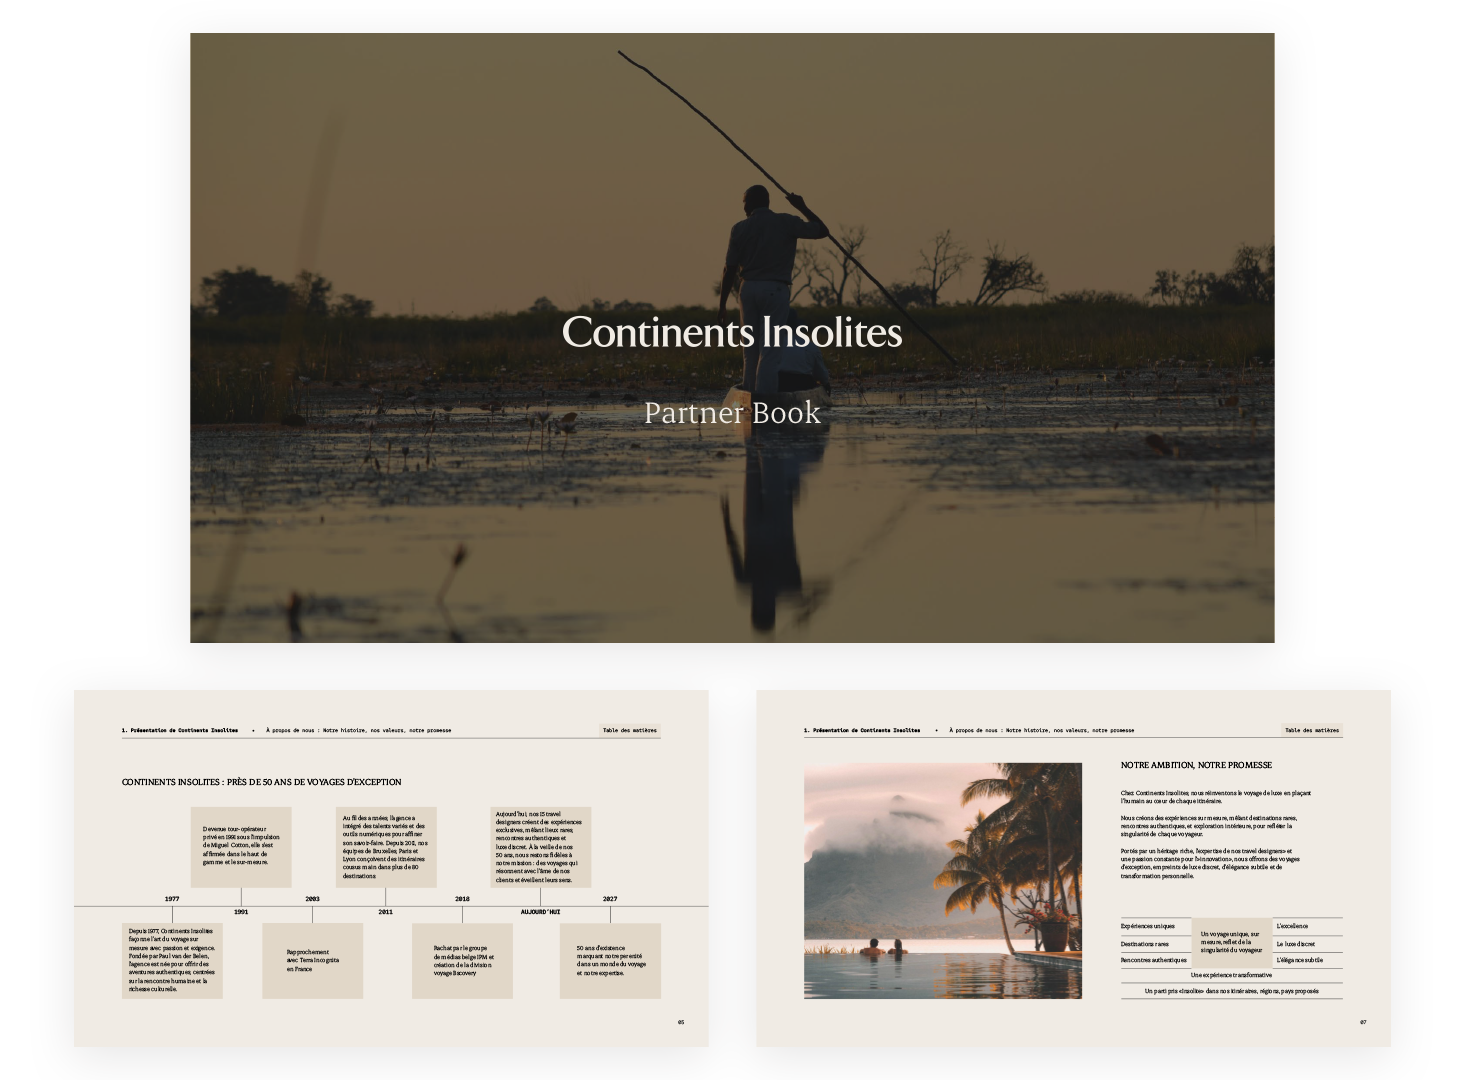1465x1080 pixels.
Task: Click the '50 ans d'existence' text box
Action: click(610, 960)
